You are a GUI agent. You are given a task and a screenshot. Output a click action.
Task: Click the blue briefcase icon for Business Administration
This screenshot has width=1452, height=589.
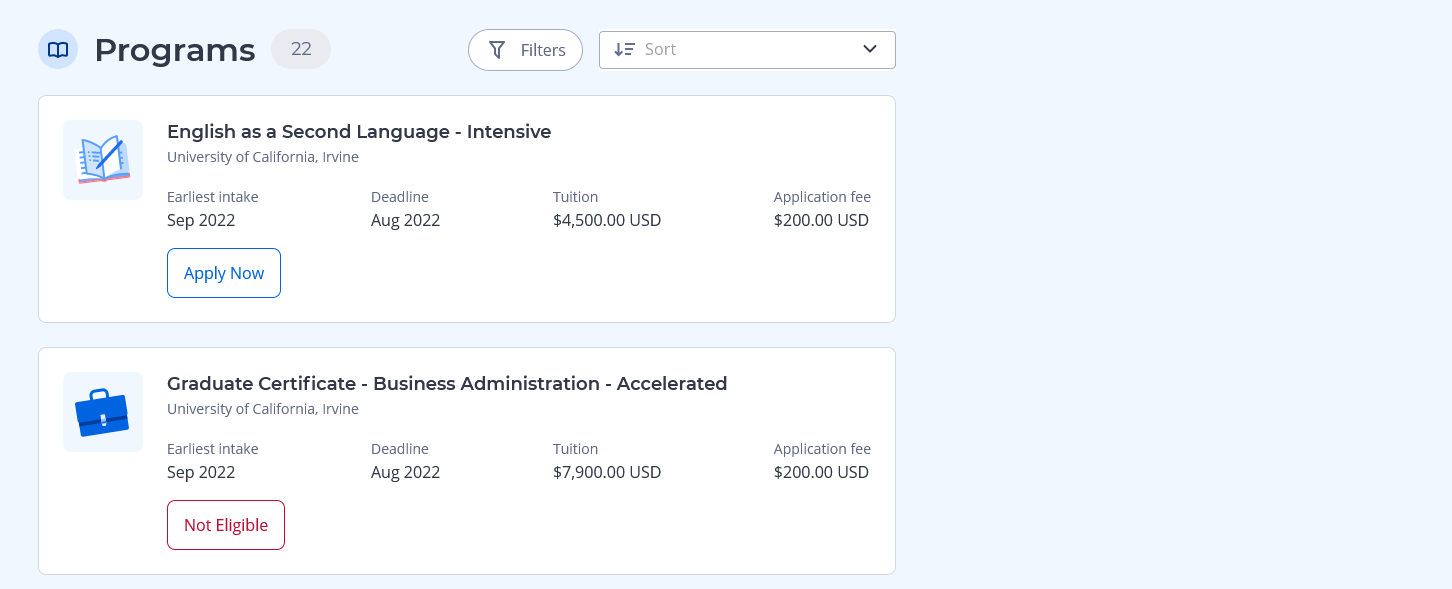click(103, 412)
